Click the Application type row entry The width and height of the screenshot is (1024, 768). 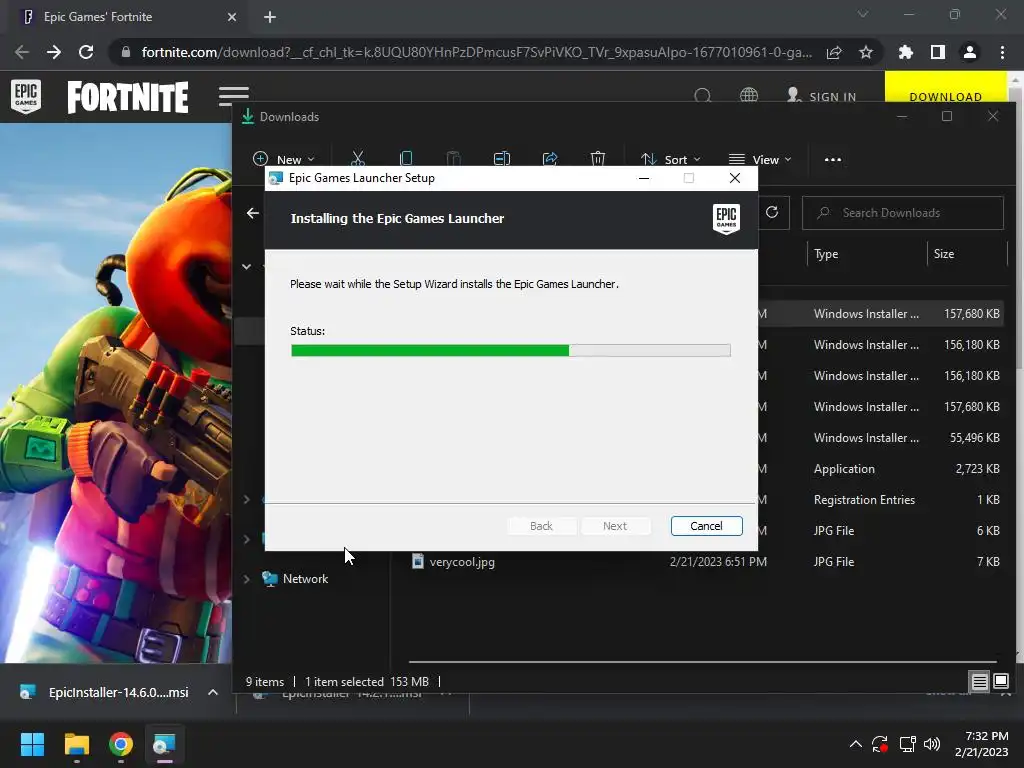(x=844, y=469)
